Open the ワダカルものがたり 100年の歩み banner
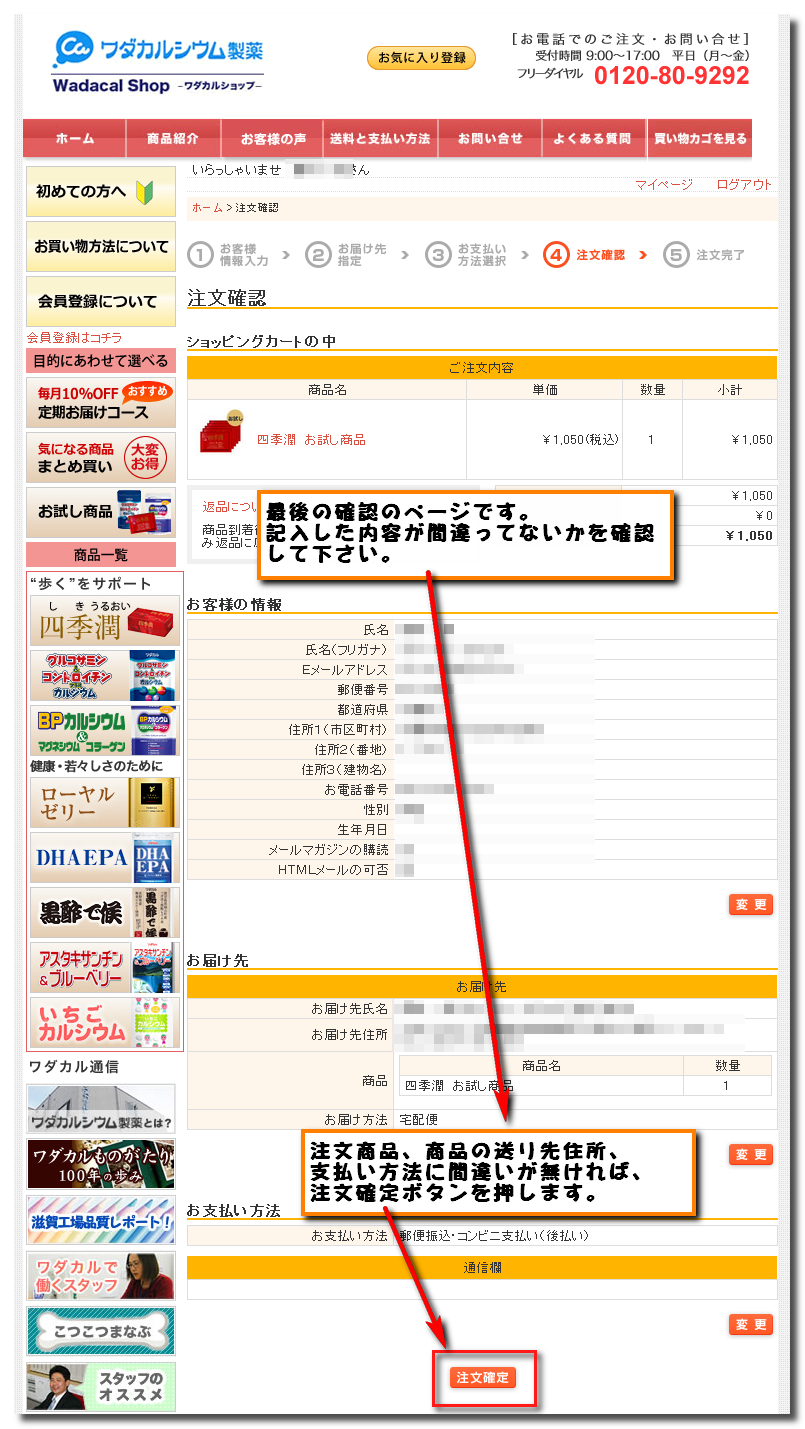This screenshot has height=1429, width=805. [101, 1164]
